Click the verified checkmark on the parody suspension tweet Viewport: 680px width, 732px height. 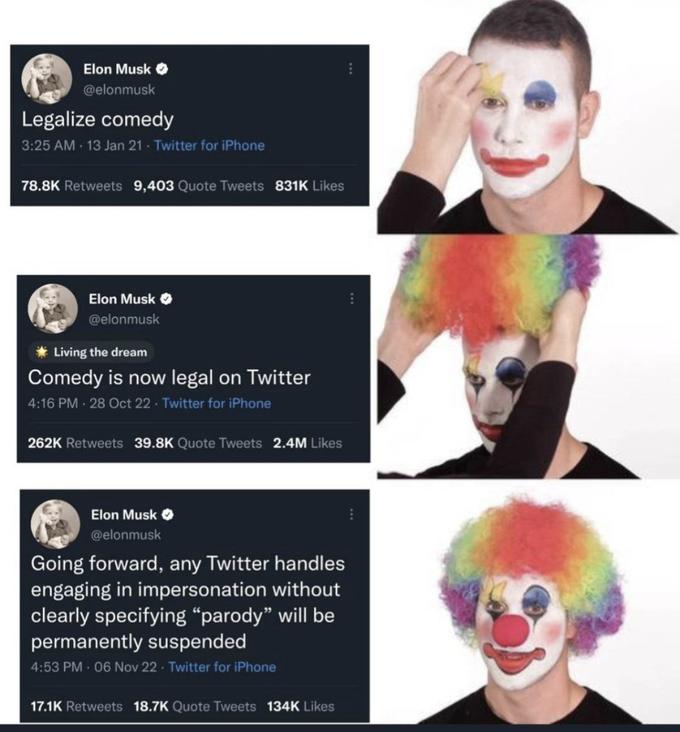pos(168,515)
